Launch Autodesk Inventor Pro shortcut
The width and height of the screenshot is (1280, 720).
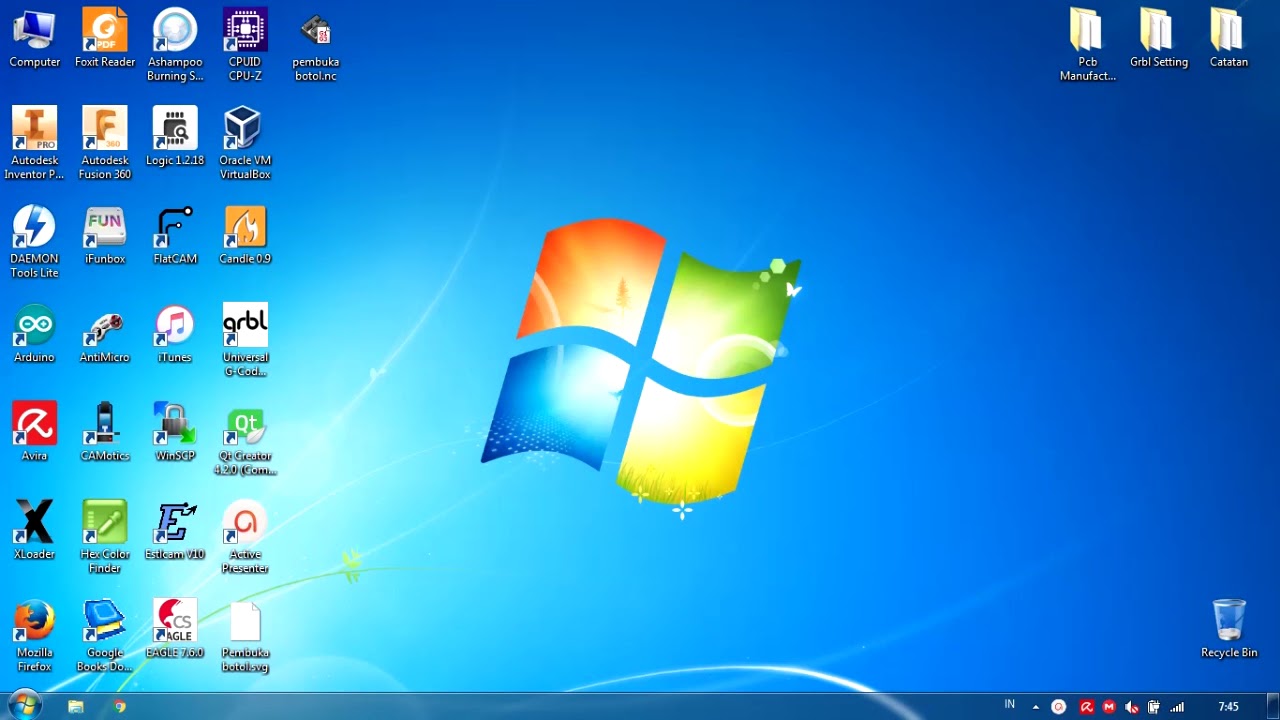34,143
